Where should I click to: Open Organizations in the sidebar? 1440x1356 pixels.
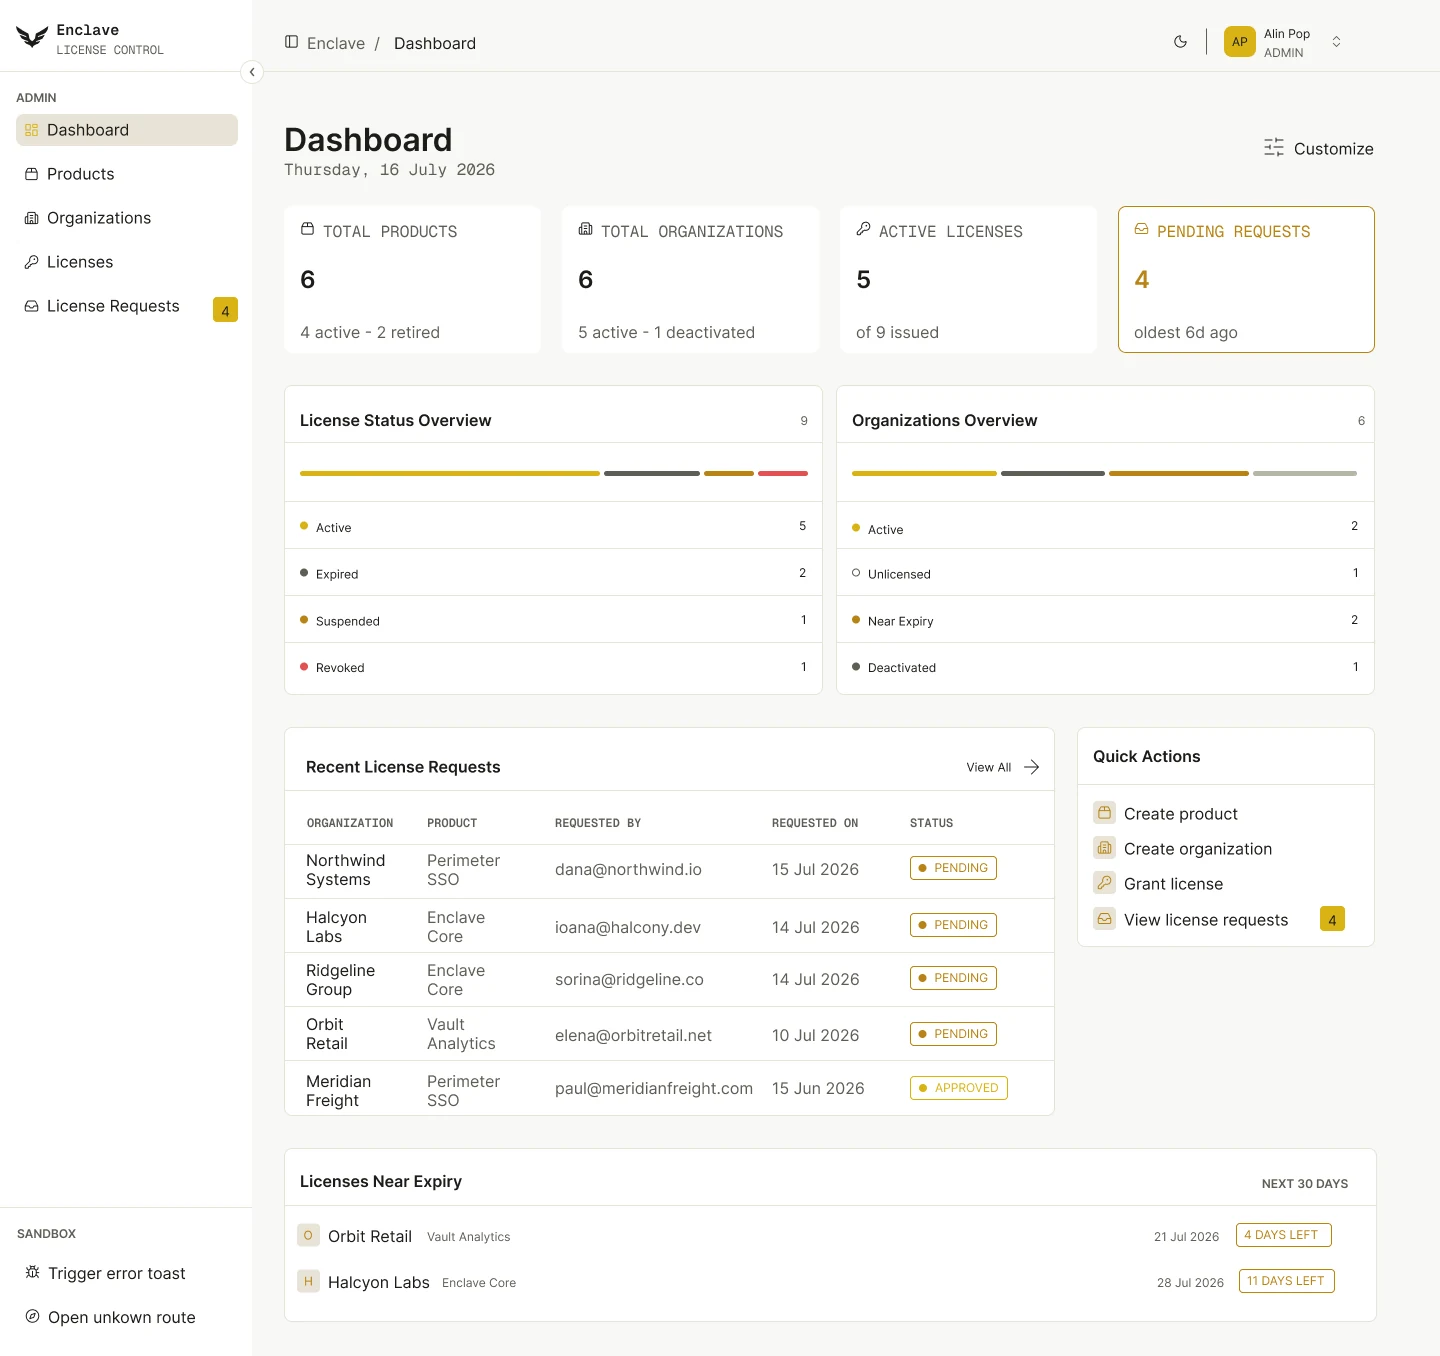pos(127,218)
